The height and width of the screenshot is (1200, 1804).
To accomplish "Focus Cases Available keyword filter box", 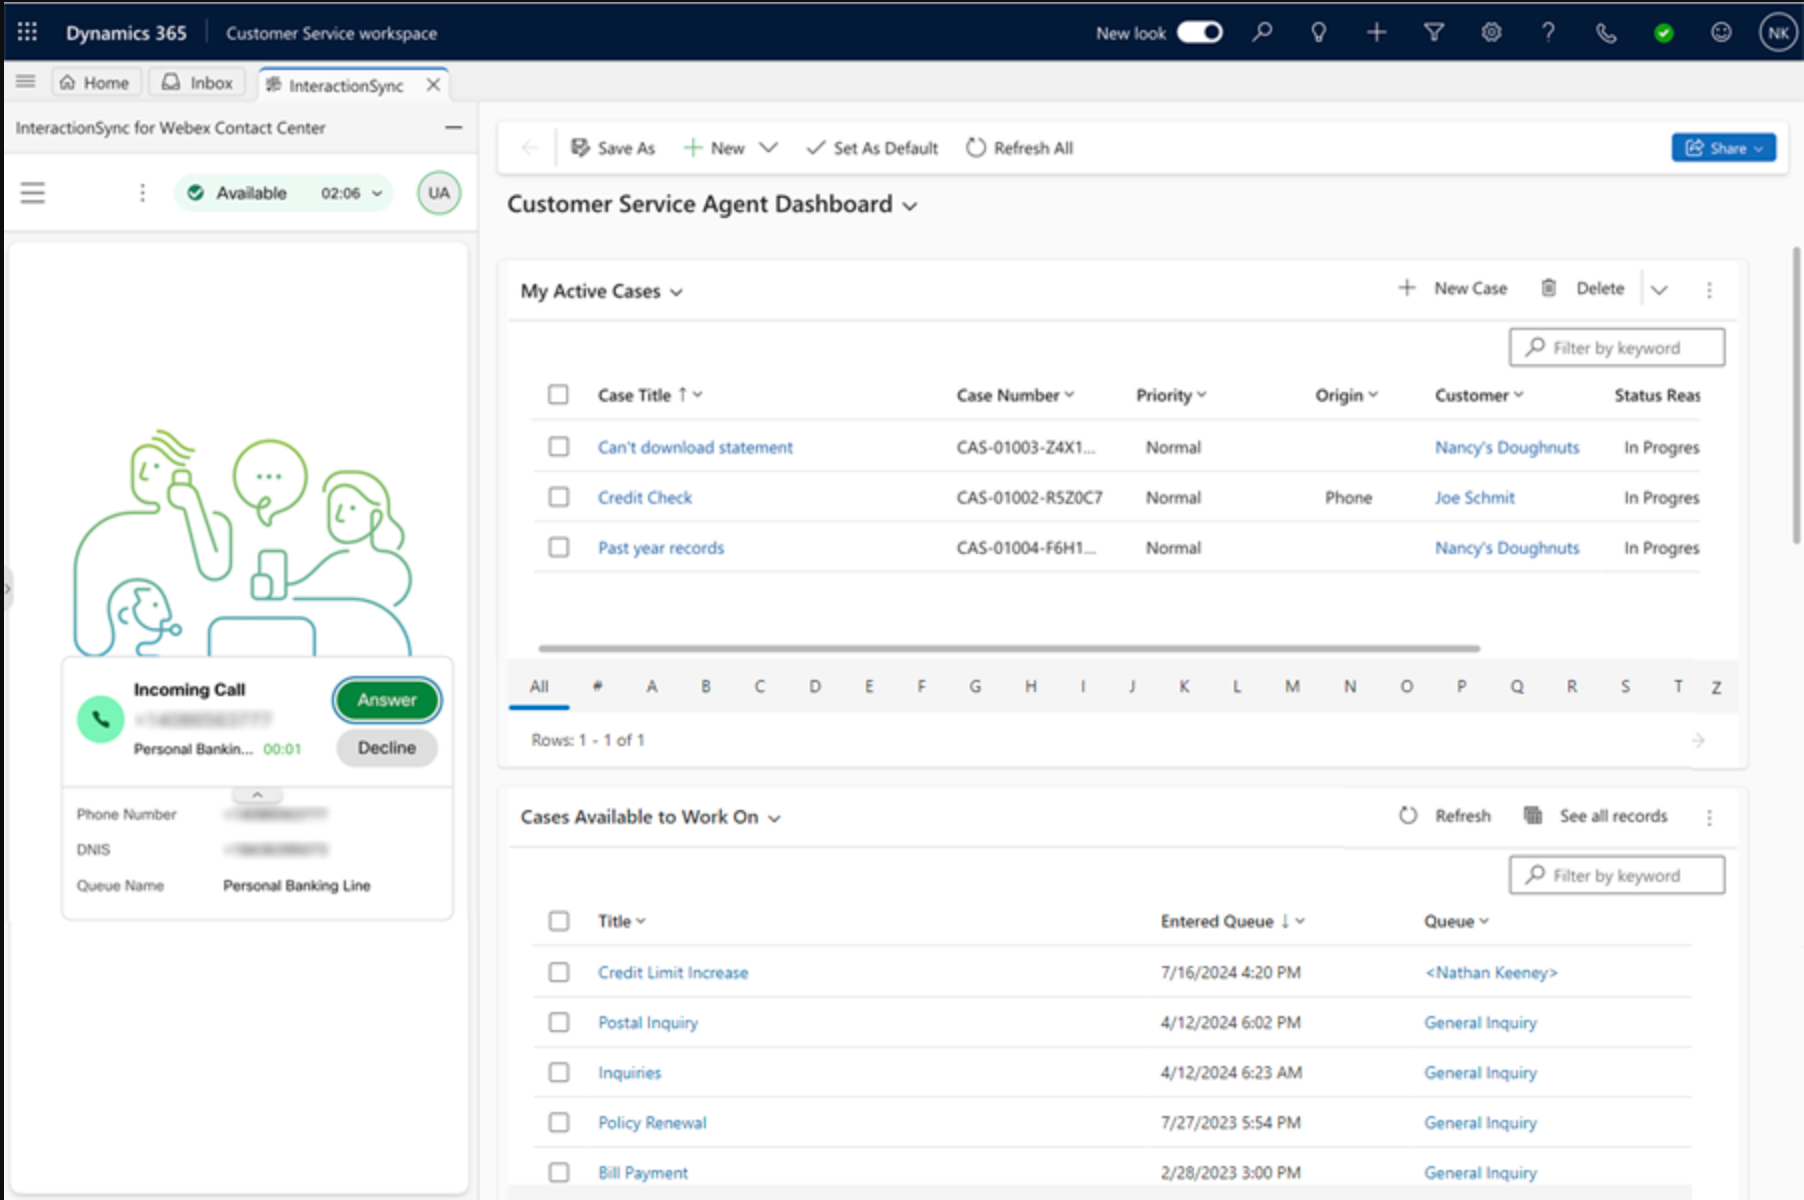I will 1617,875.
